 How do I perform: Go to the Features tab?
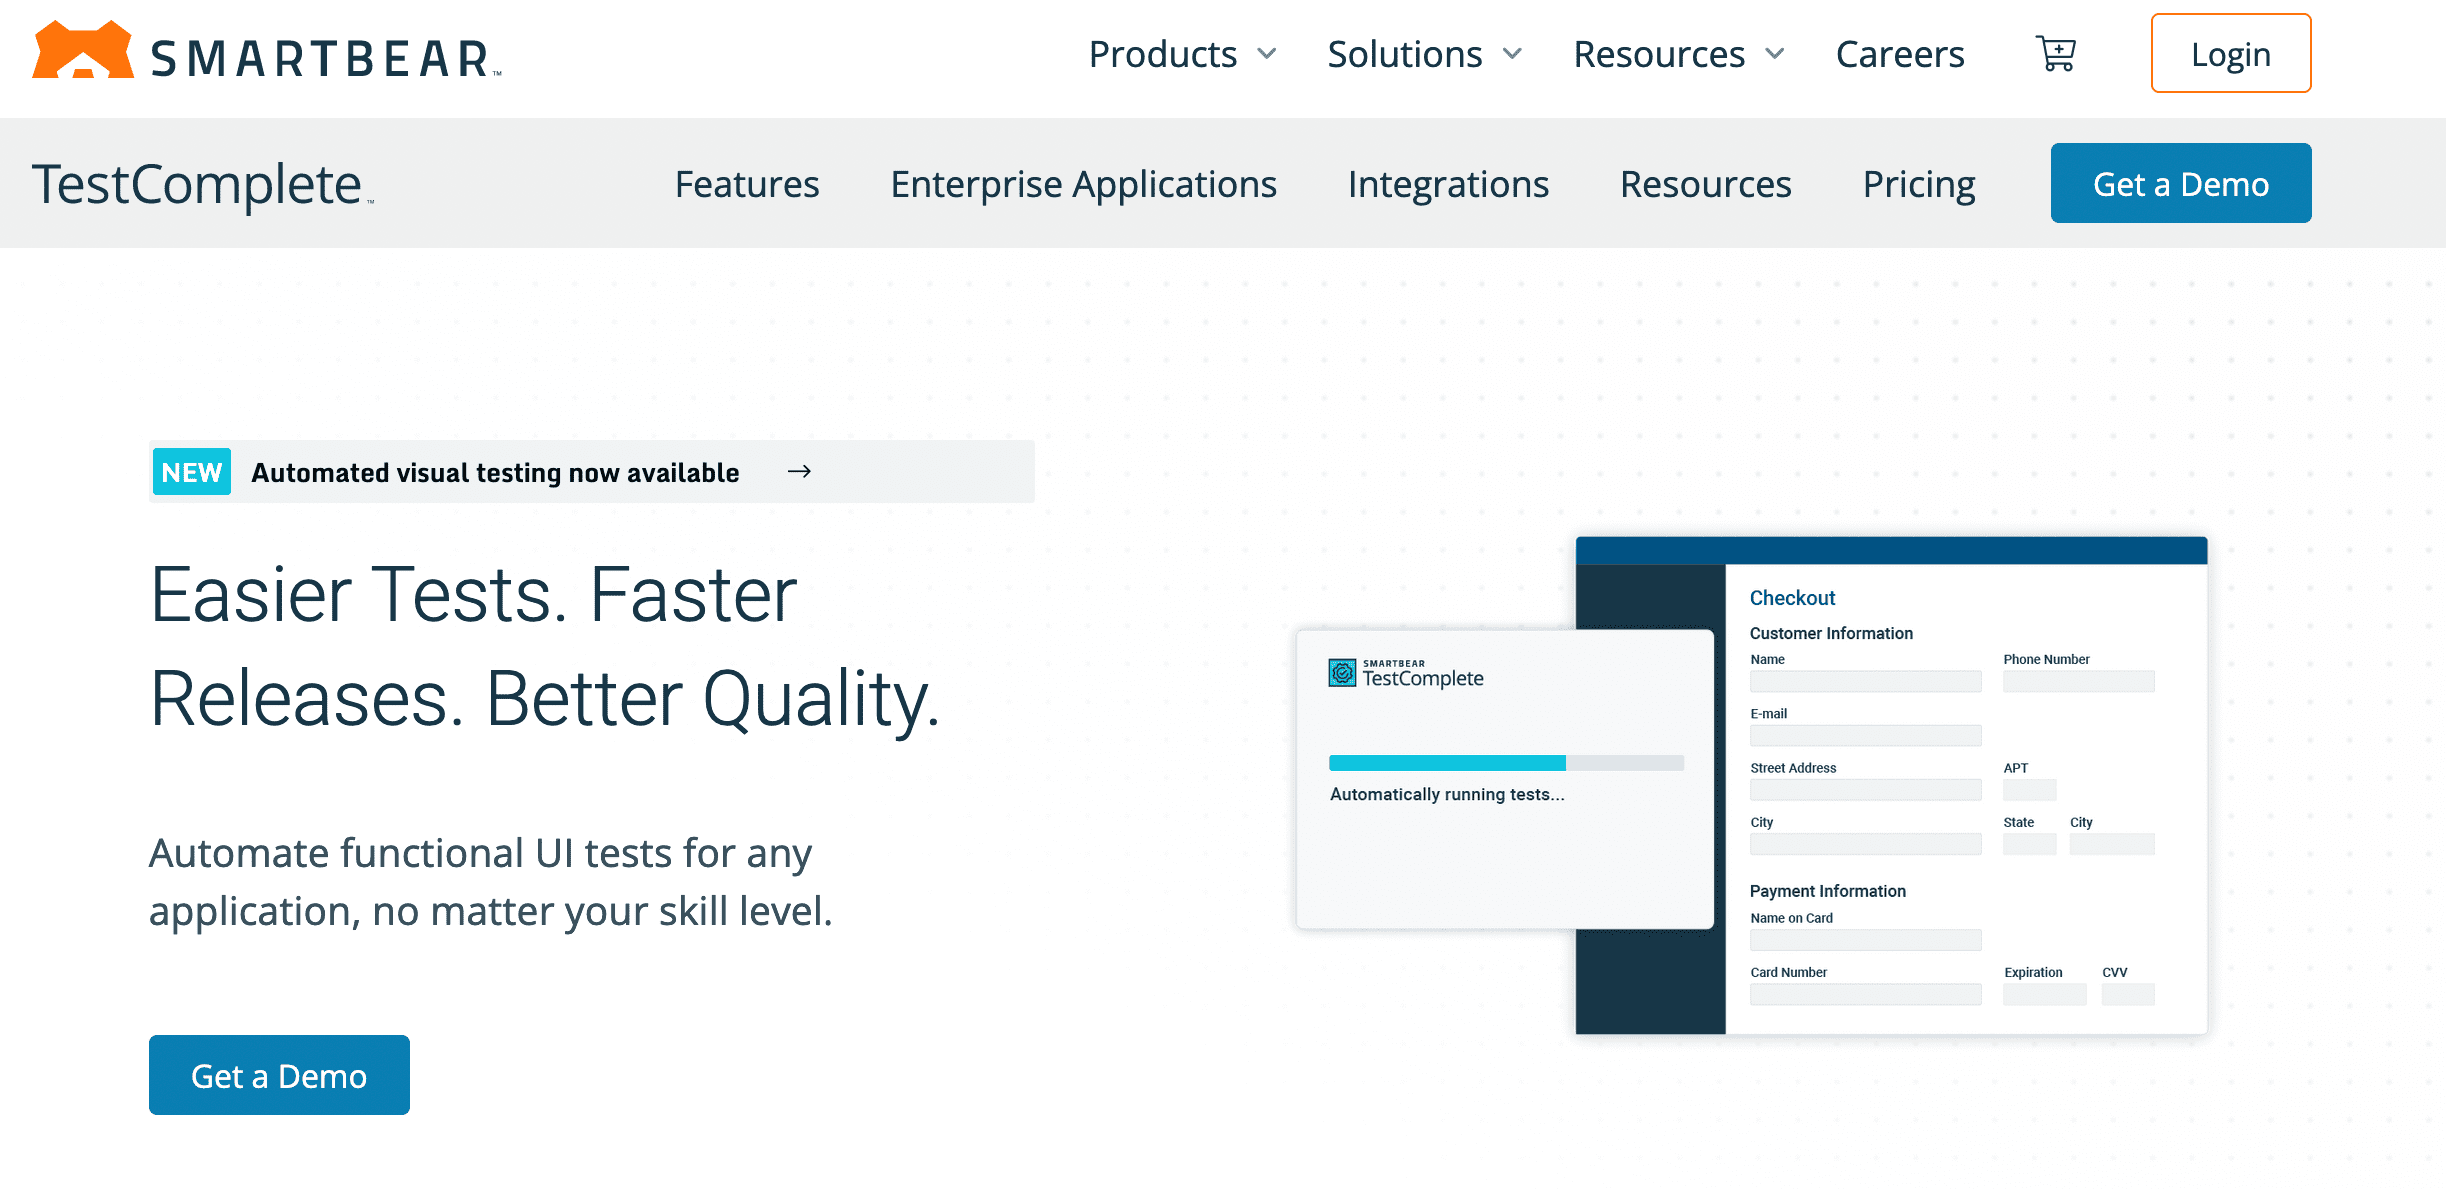(x=747, y=184)
